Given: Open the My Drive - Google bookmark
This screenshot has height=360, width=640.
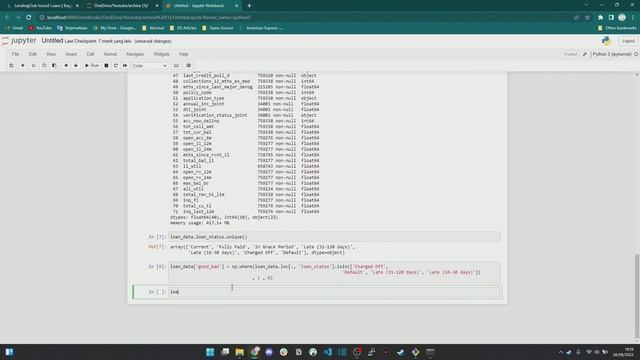Looking at the screenshot, I should (115, 28).
